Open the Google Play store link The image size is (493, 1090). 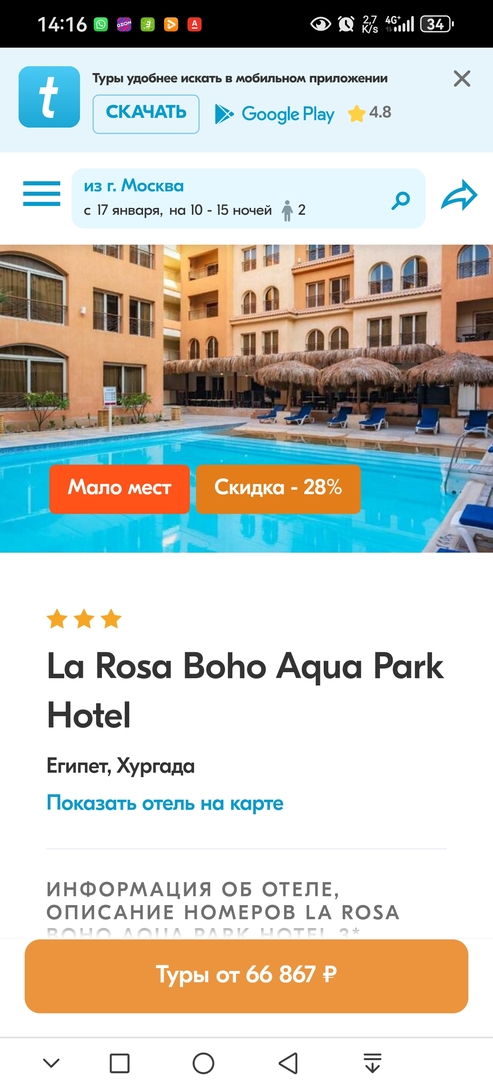tap(275, 114)
